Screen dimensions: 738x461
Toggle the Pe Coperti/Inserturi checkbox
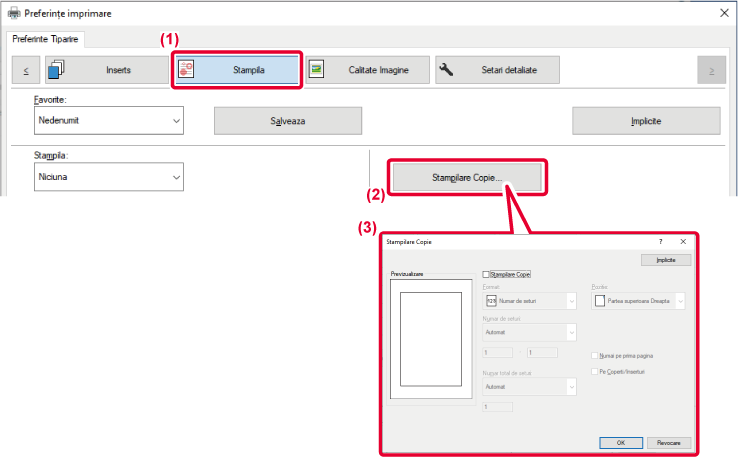pyautogui.click(x=595, y=372)
